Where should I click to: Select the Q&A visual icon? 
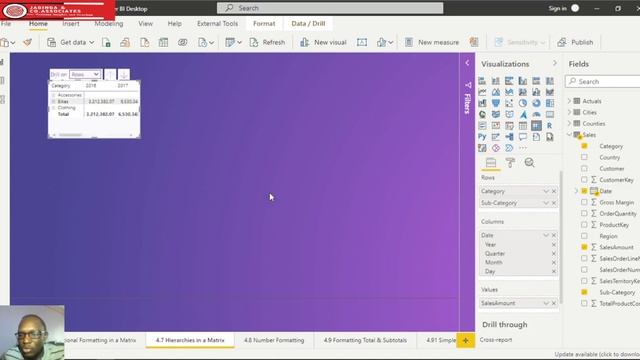523,137
